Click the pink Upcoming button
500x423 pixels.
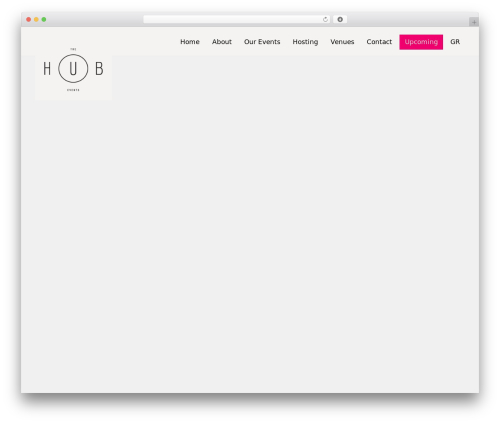pyautogui.click(x=421, y=42)
